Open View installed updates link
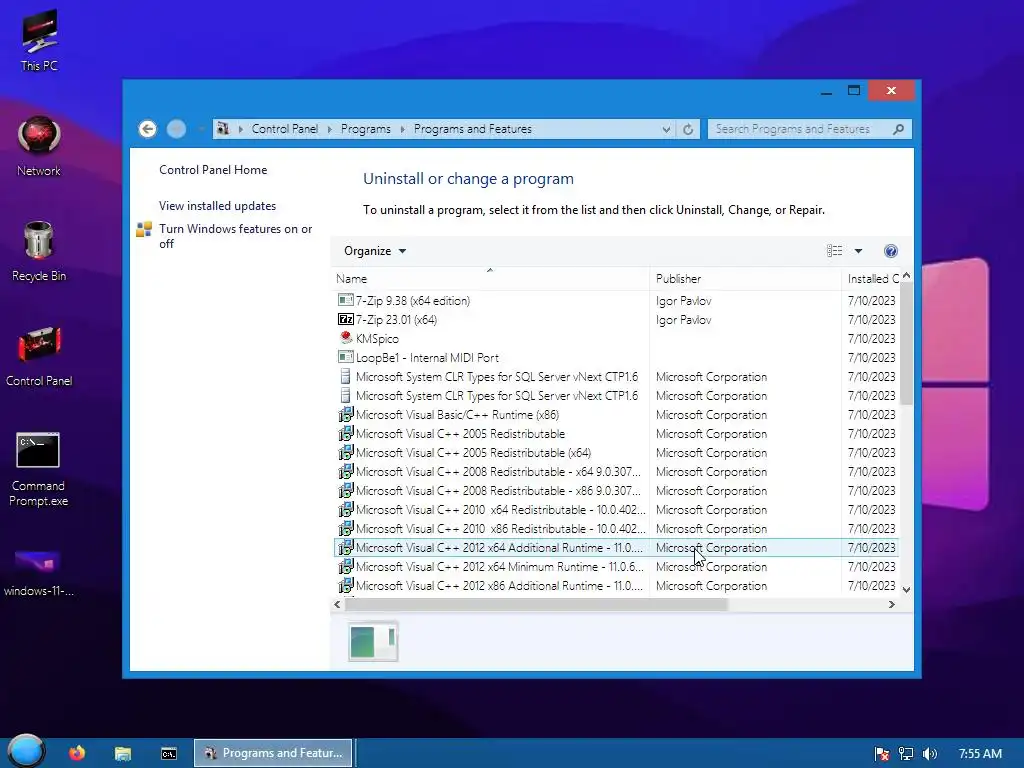The width and height of the screenshot is (1024, 768). (x=217, y=206)
